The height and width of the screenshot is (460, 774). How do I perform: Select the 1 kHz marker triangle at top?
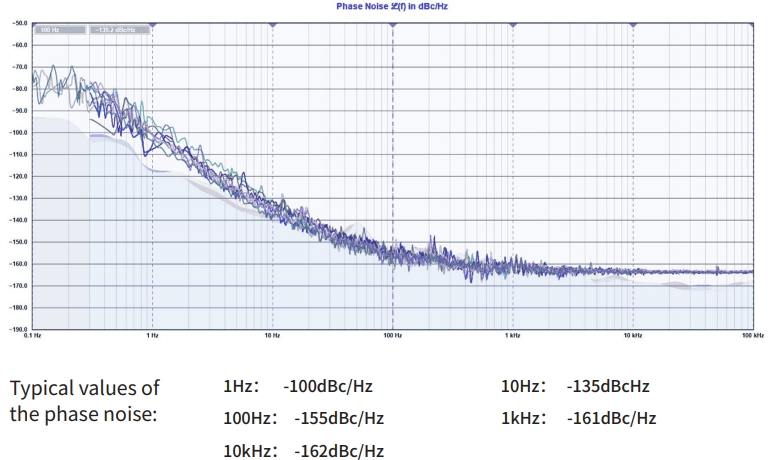point(512,23)
